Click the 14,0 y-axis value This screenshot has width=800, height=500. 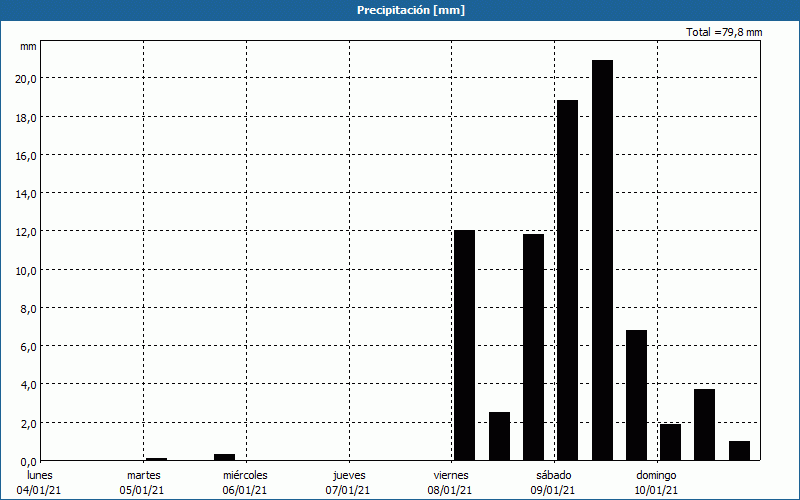26,194
